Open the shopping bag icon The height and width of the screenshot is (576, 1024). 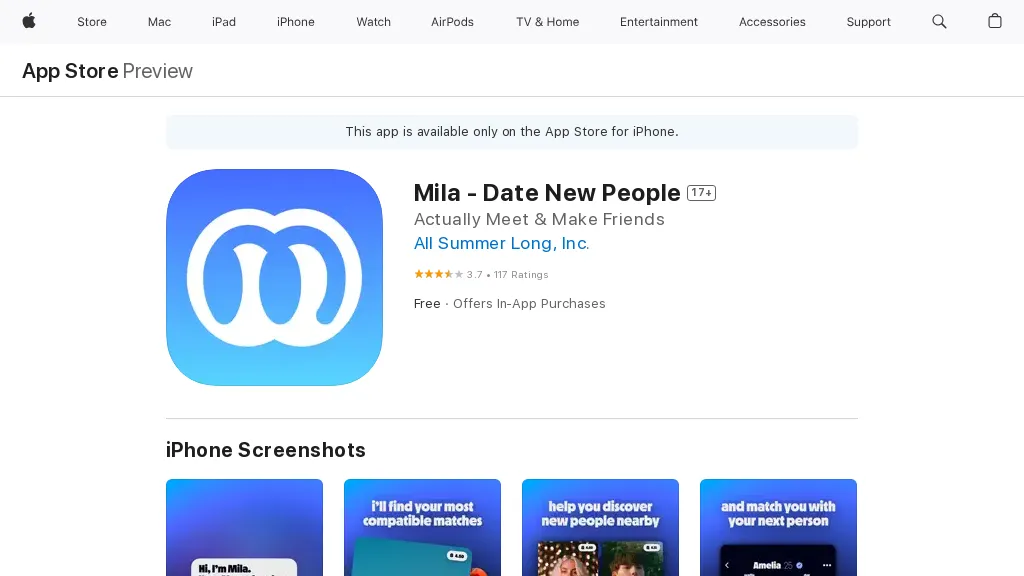[995, 22]
